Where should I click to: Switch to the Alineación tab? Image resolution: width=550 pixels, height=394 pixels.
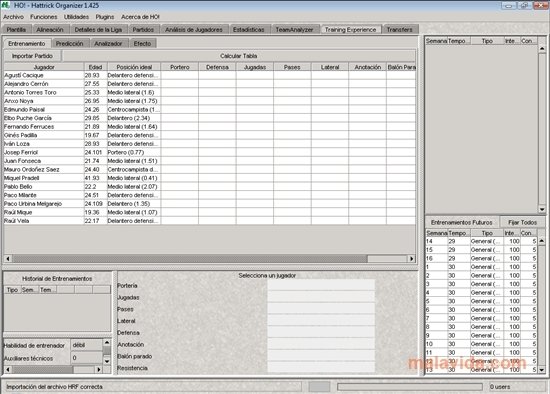pyautogui.click(x=50, y=29)
